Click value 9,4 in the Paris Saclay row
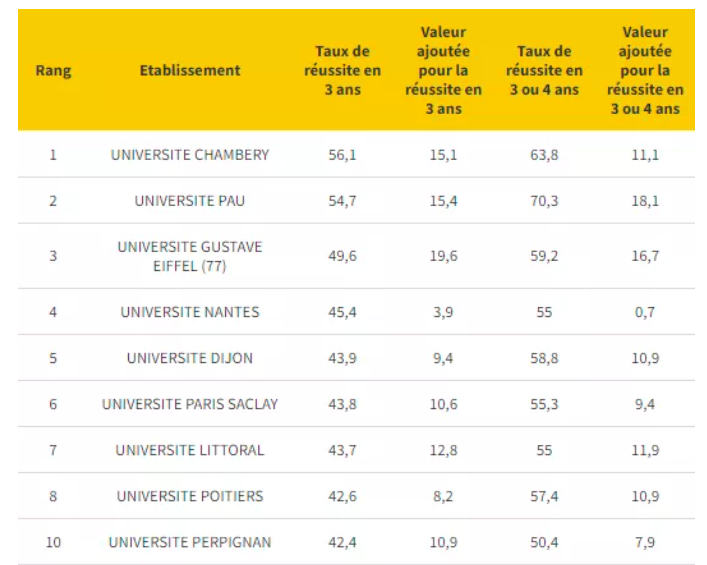The image size is (707, 565). 645,404
